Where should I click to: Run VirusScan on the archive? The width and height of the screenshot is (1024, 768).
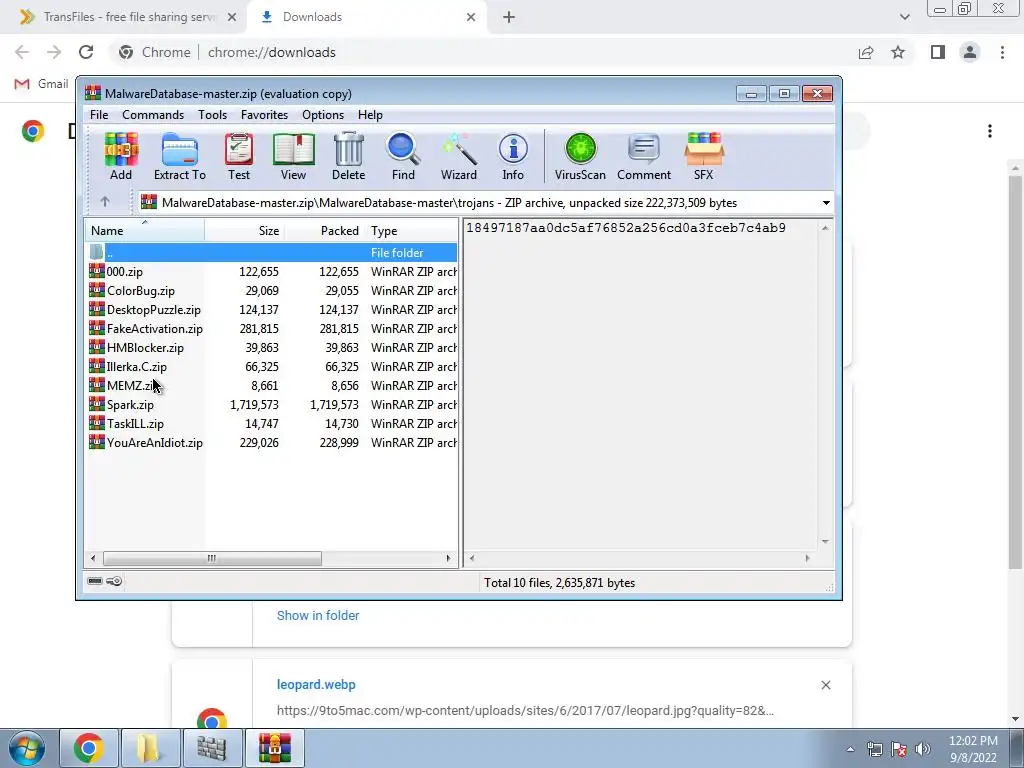click(x=580, y=157)
